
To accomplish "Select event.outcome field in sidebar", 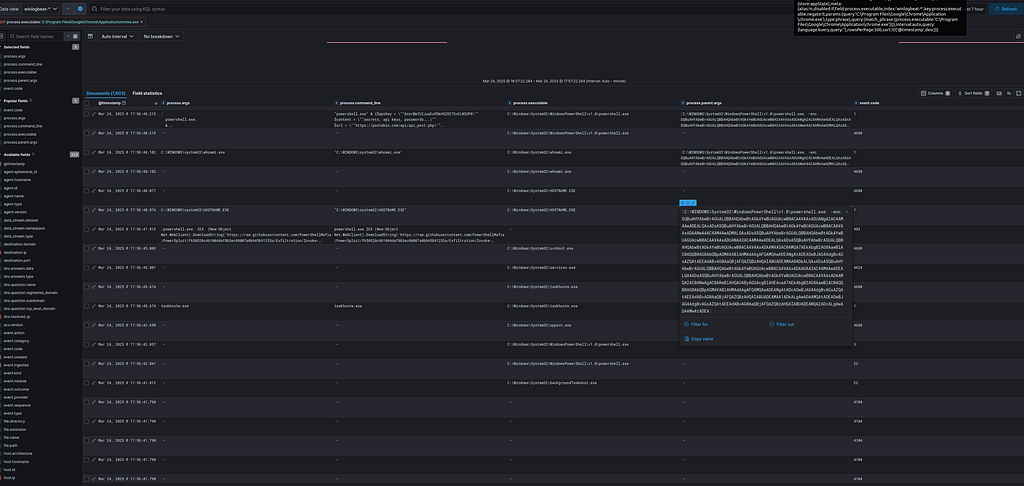I will 16,389.
